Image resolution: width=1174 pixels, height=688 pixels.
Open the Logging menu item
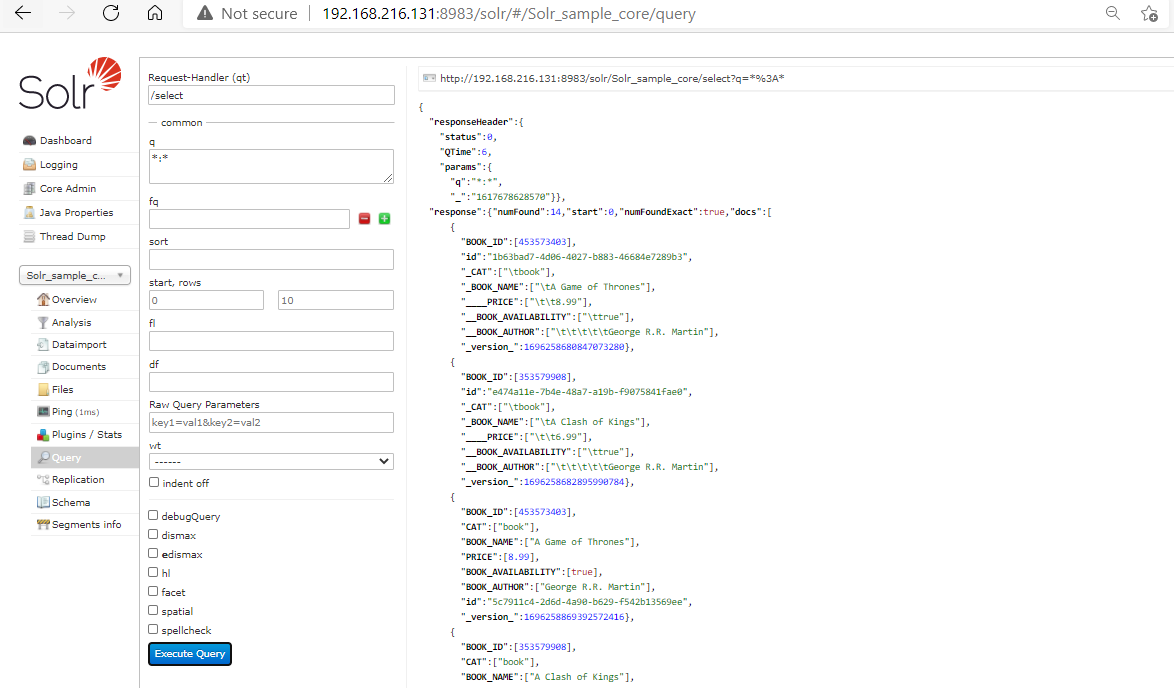(58, 165)
